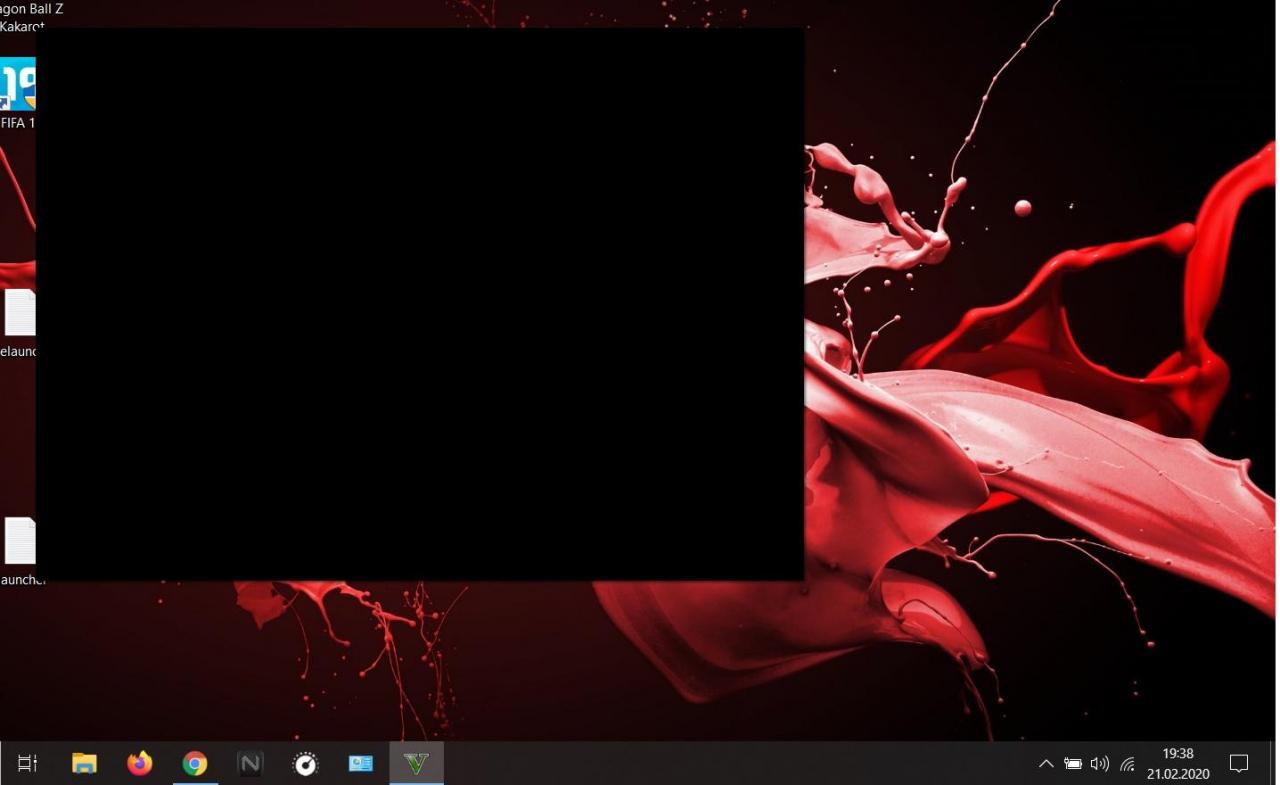This screenshot has height=785, width=1280.
Task: Open File Explorer from the taskbar
Action: click(84, 764)
